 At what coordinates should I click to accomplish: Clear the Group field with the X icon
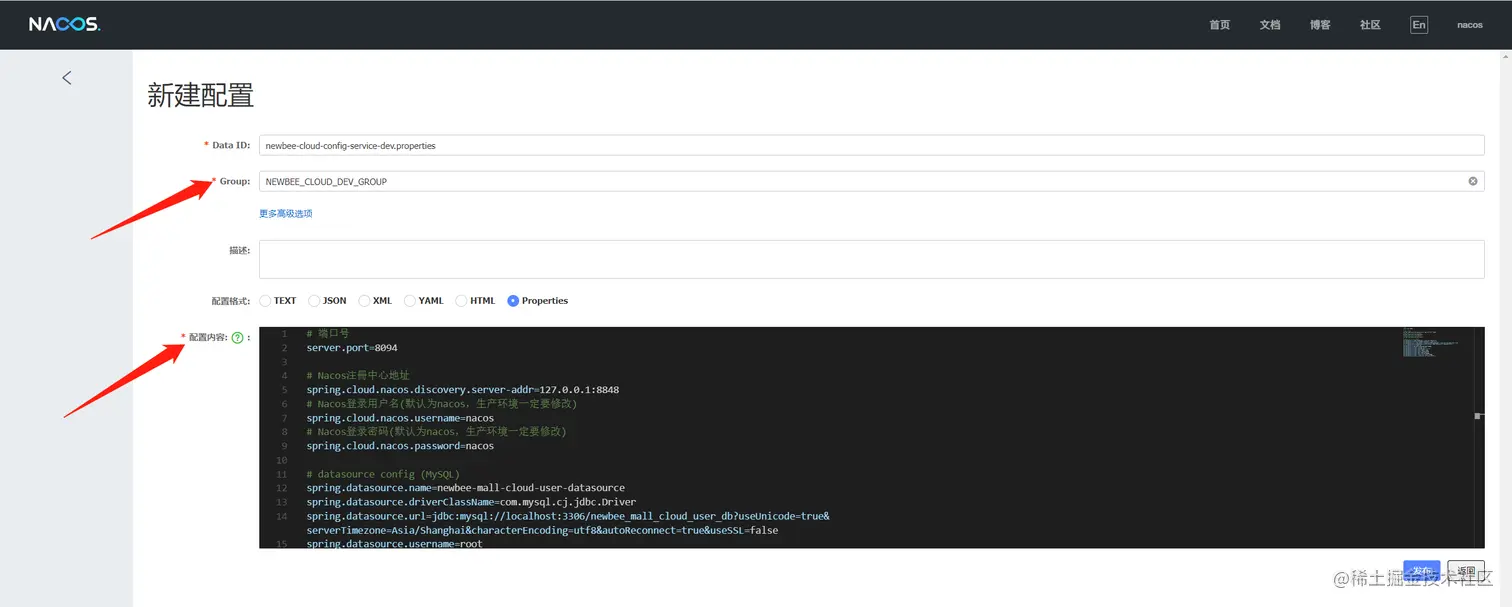click(1473, 182)
